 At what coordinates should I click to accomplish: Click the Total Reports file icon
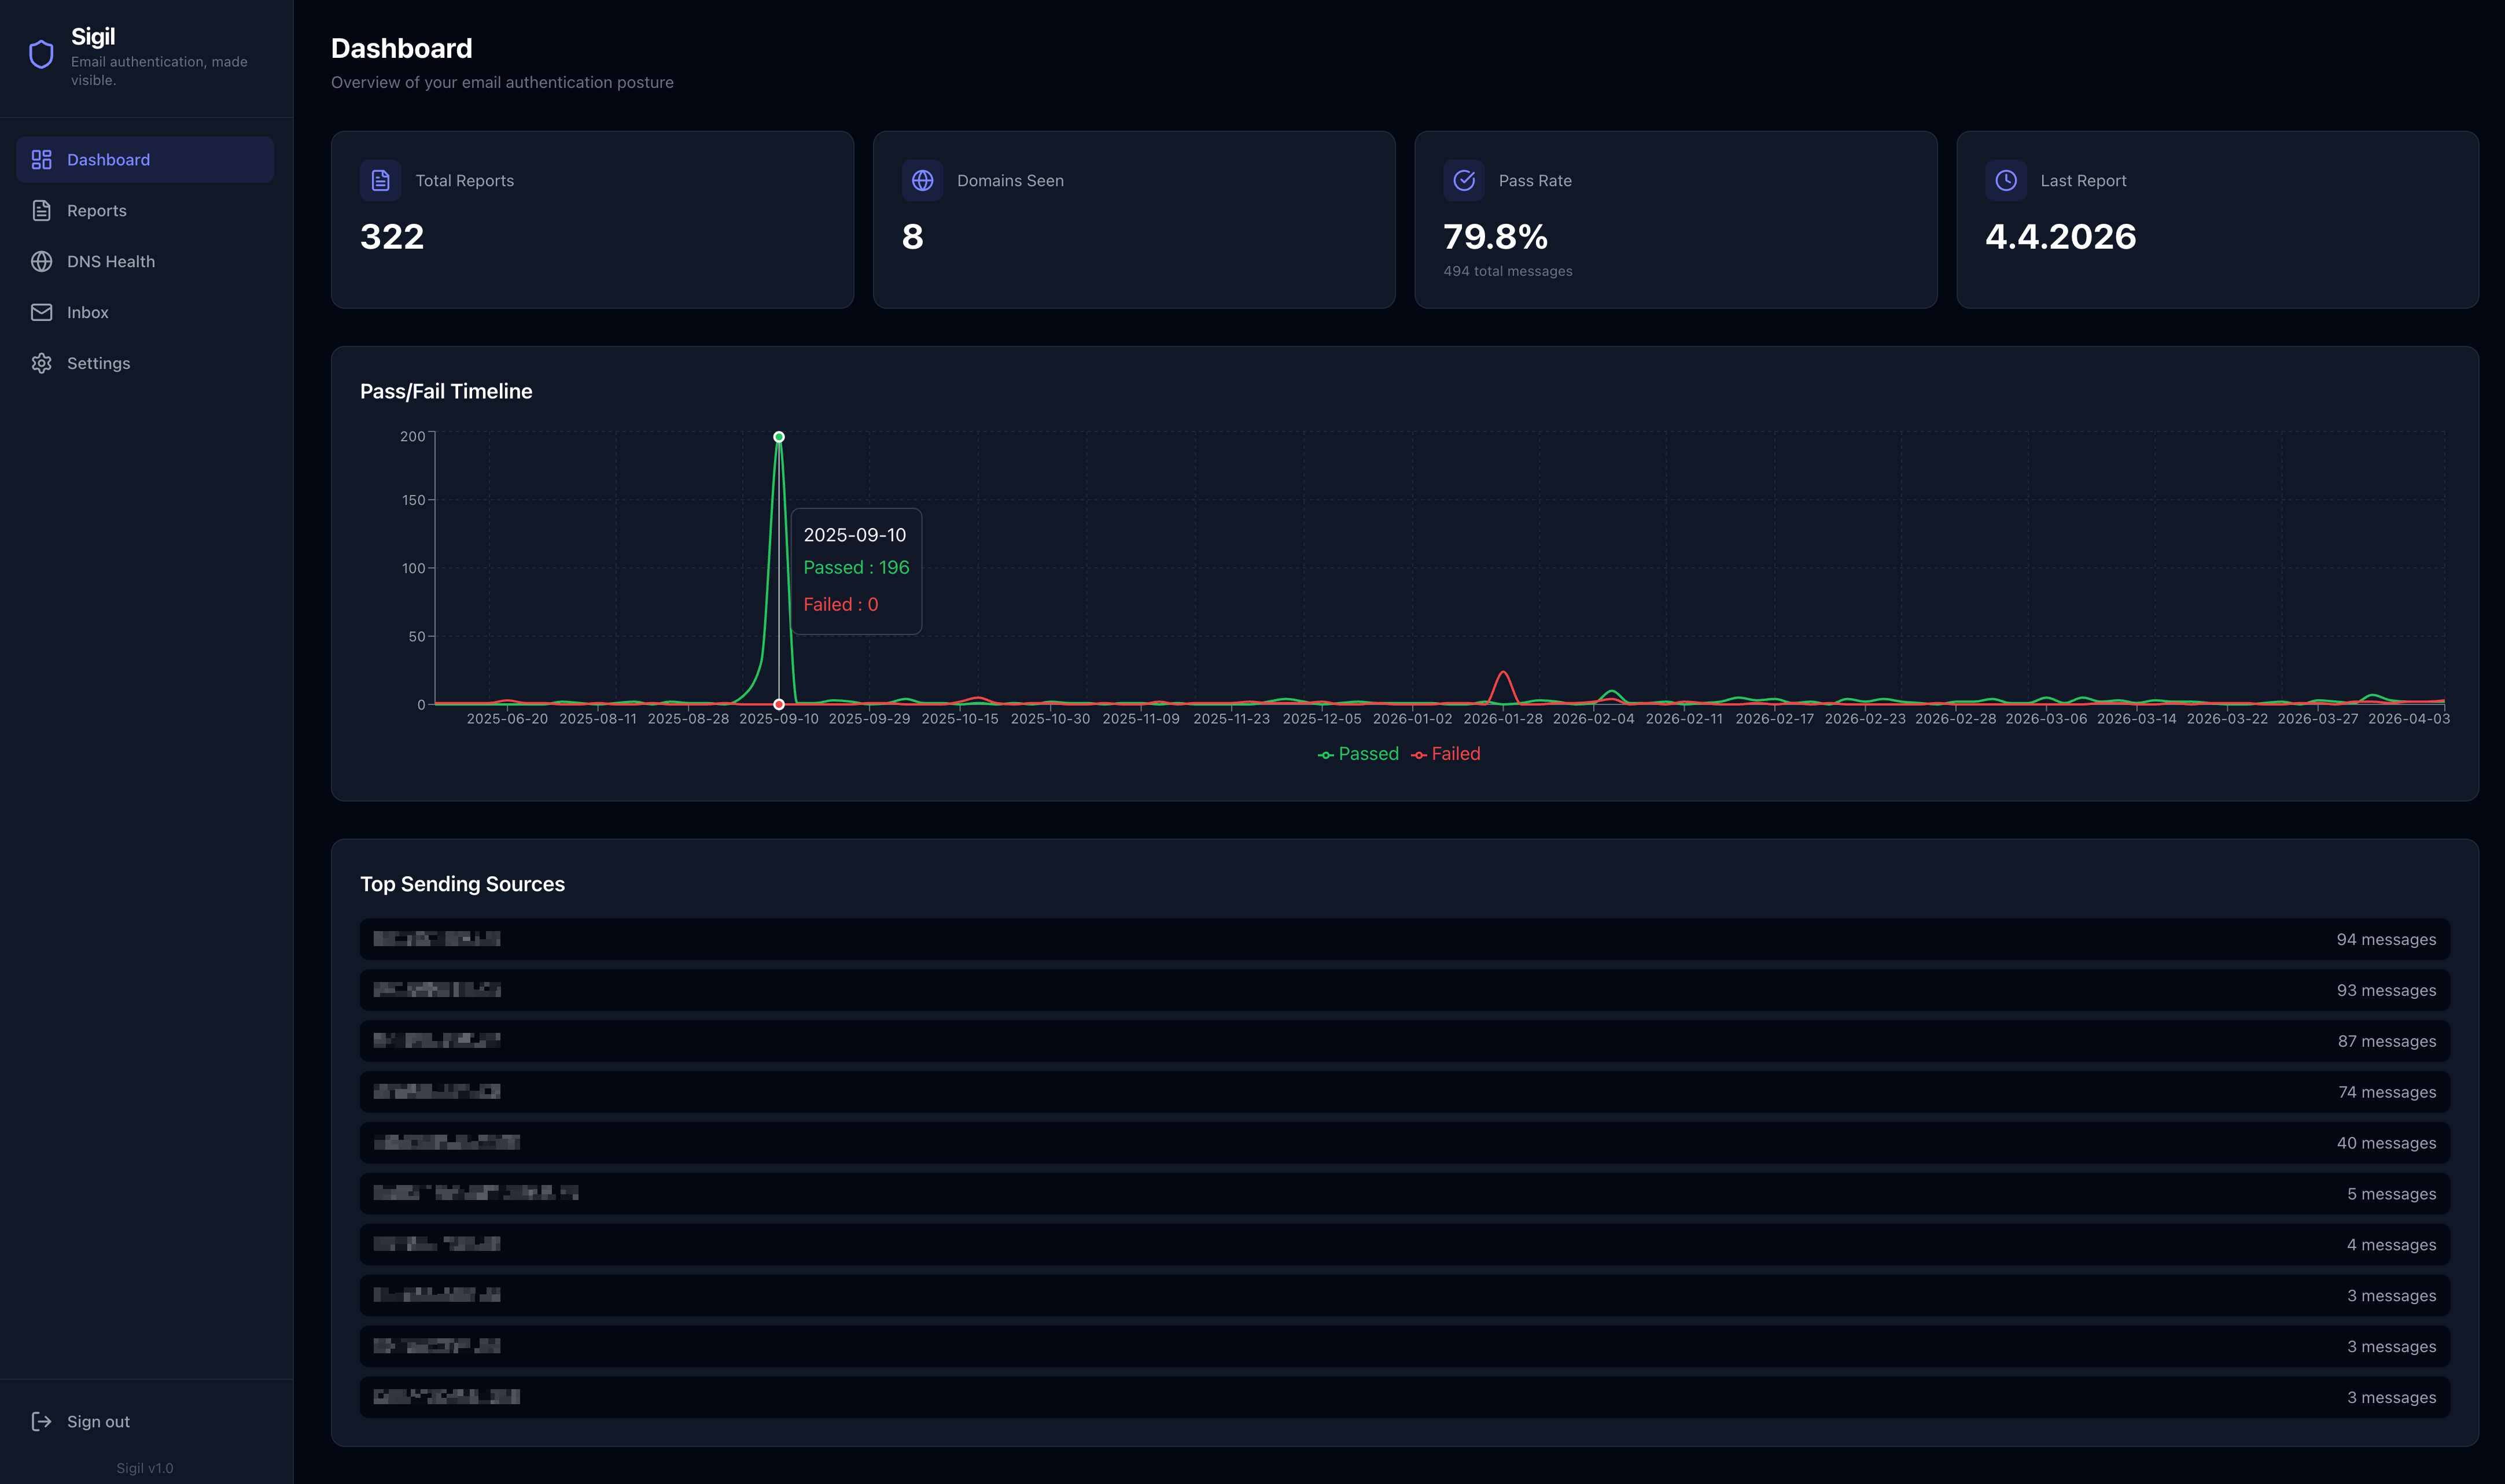coord(380,181)
